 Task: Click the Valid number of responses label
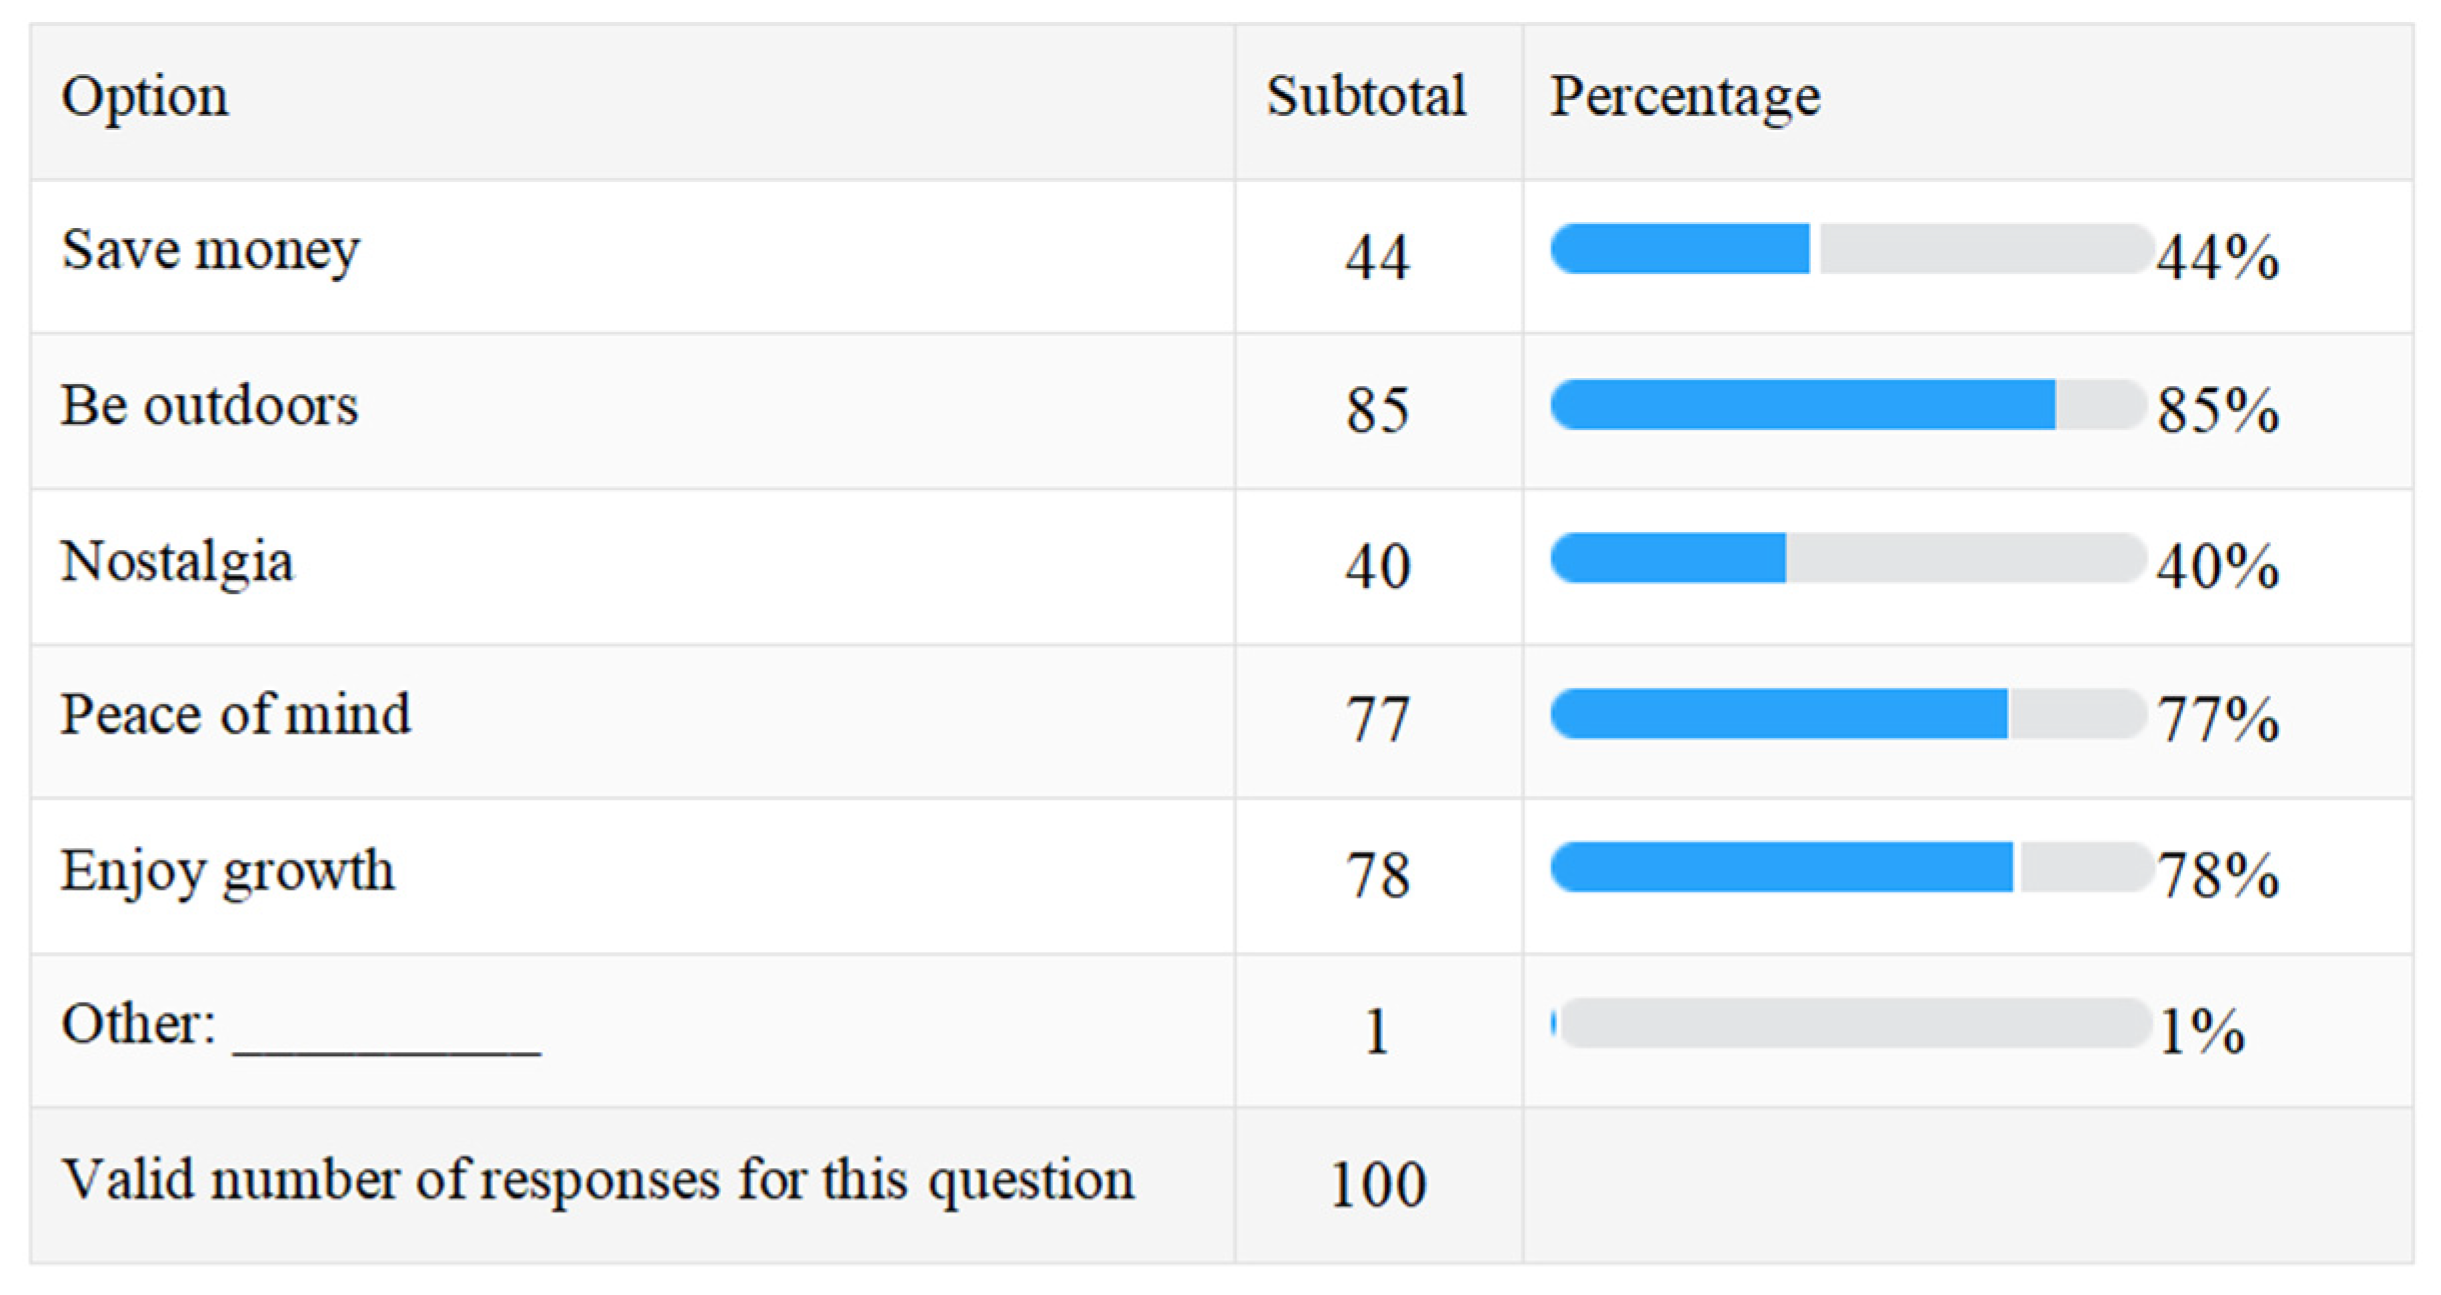597,1180
